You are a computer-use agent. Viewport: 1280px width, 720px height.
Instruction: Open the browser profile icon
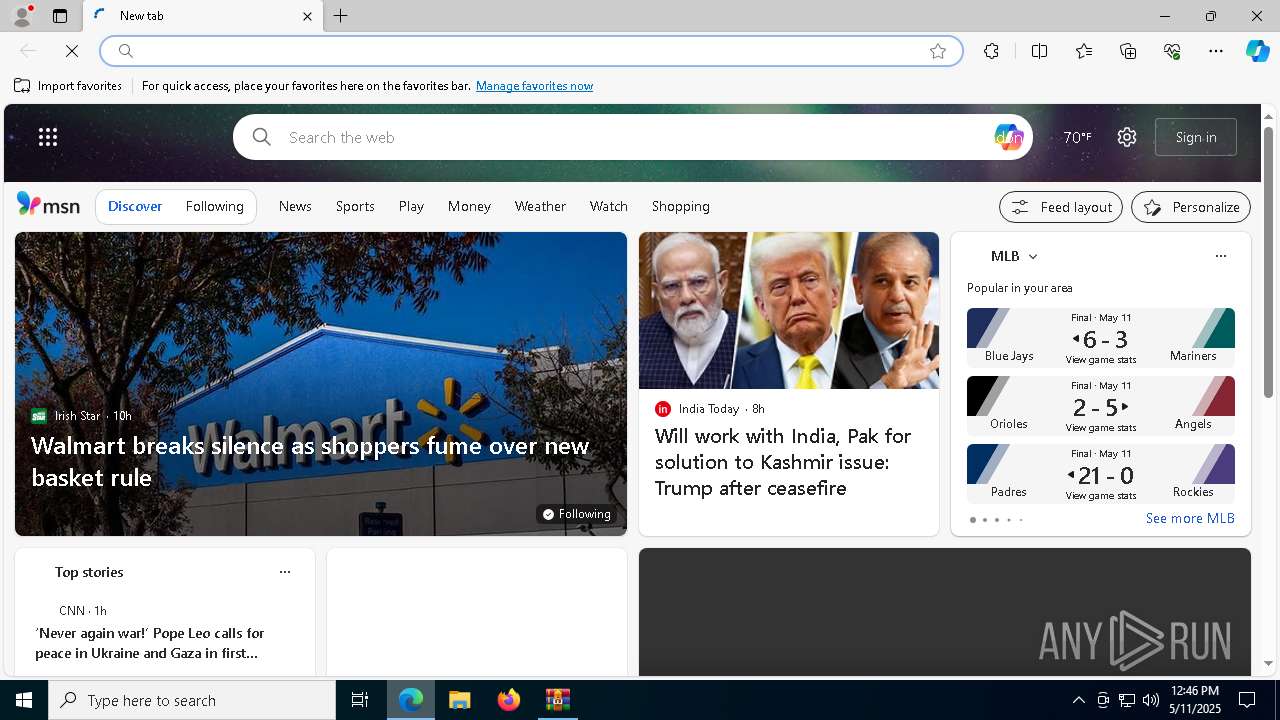21,16
